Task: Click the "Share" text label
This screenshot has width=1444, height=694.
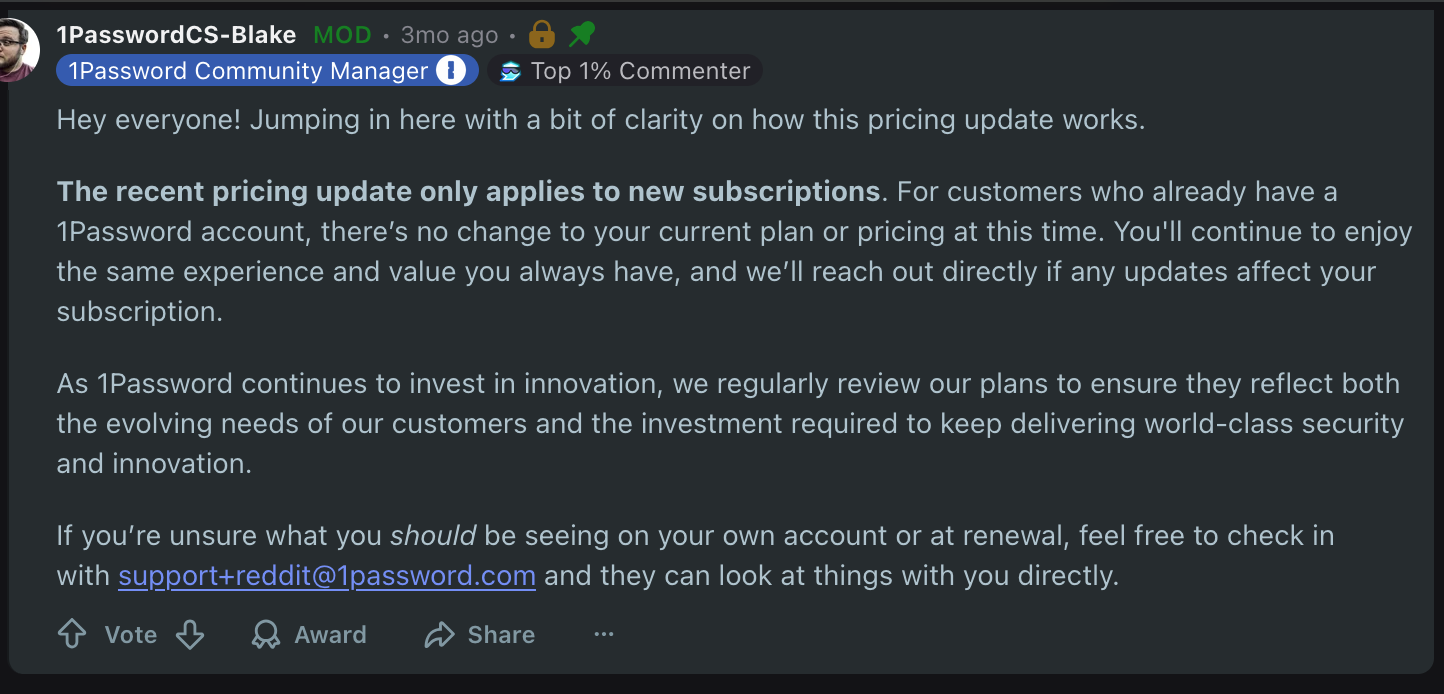Action: click(501, 635)
